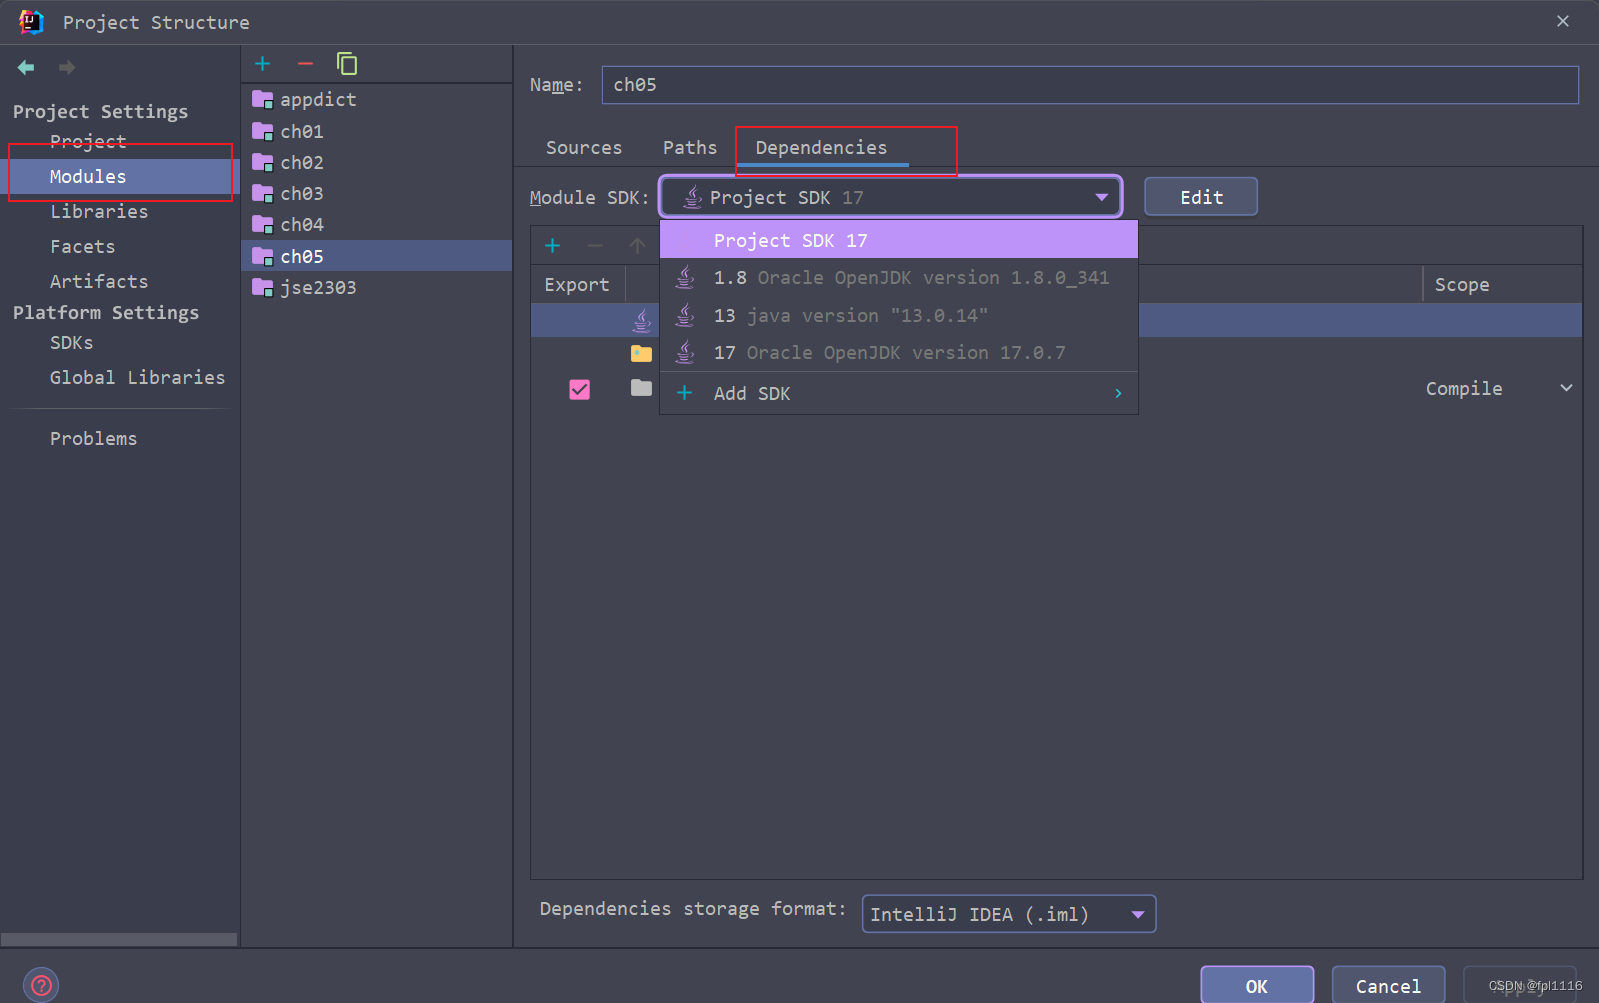Screen dimensions: 1599x1003
Task: Switch to the Paths tab
Action: pos(690,147)
